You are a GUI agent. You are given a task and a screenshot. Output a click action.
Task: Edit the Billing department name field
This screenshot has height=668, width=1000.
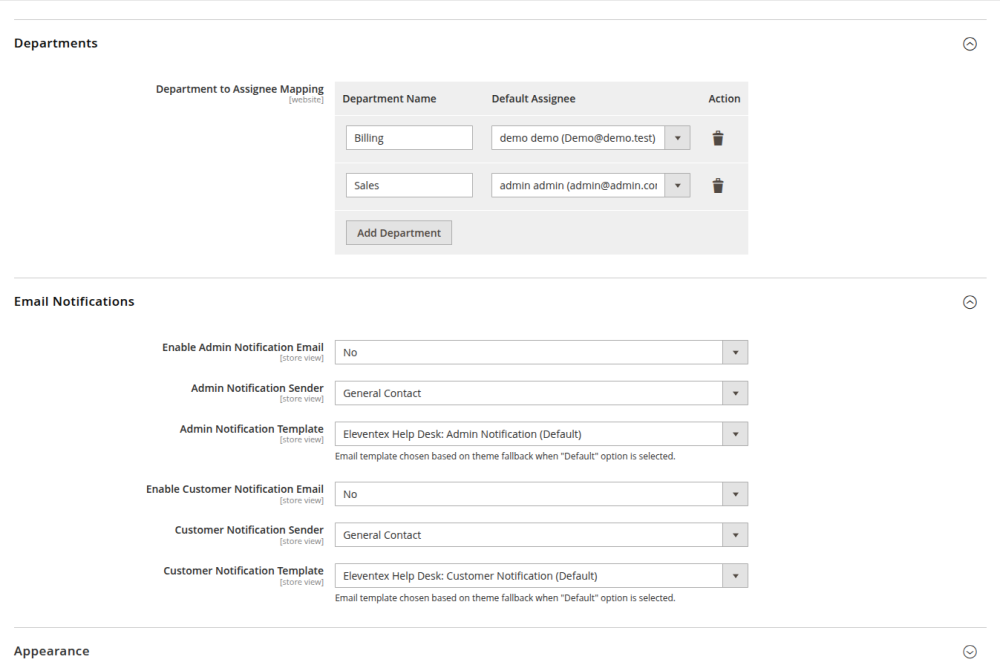click(x=409, y=138)
